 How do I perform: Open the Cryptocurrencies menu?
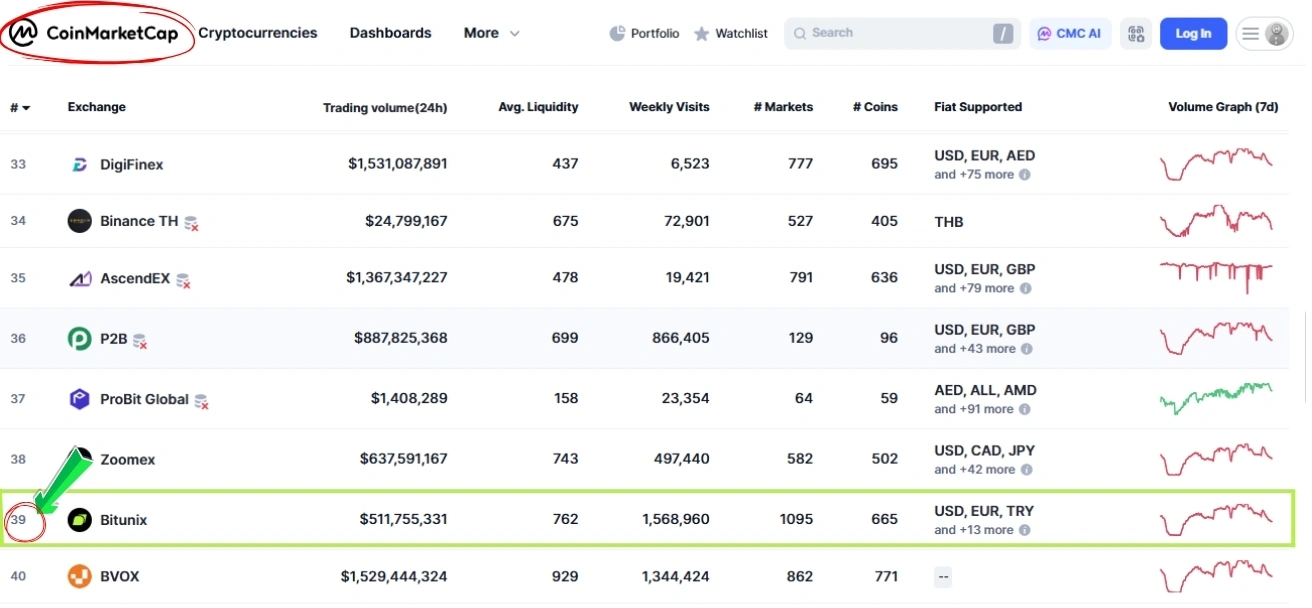(x=258, y=33)
